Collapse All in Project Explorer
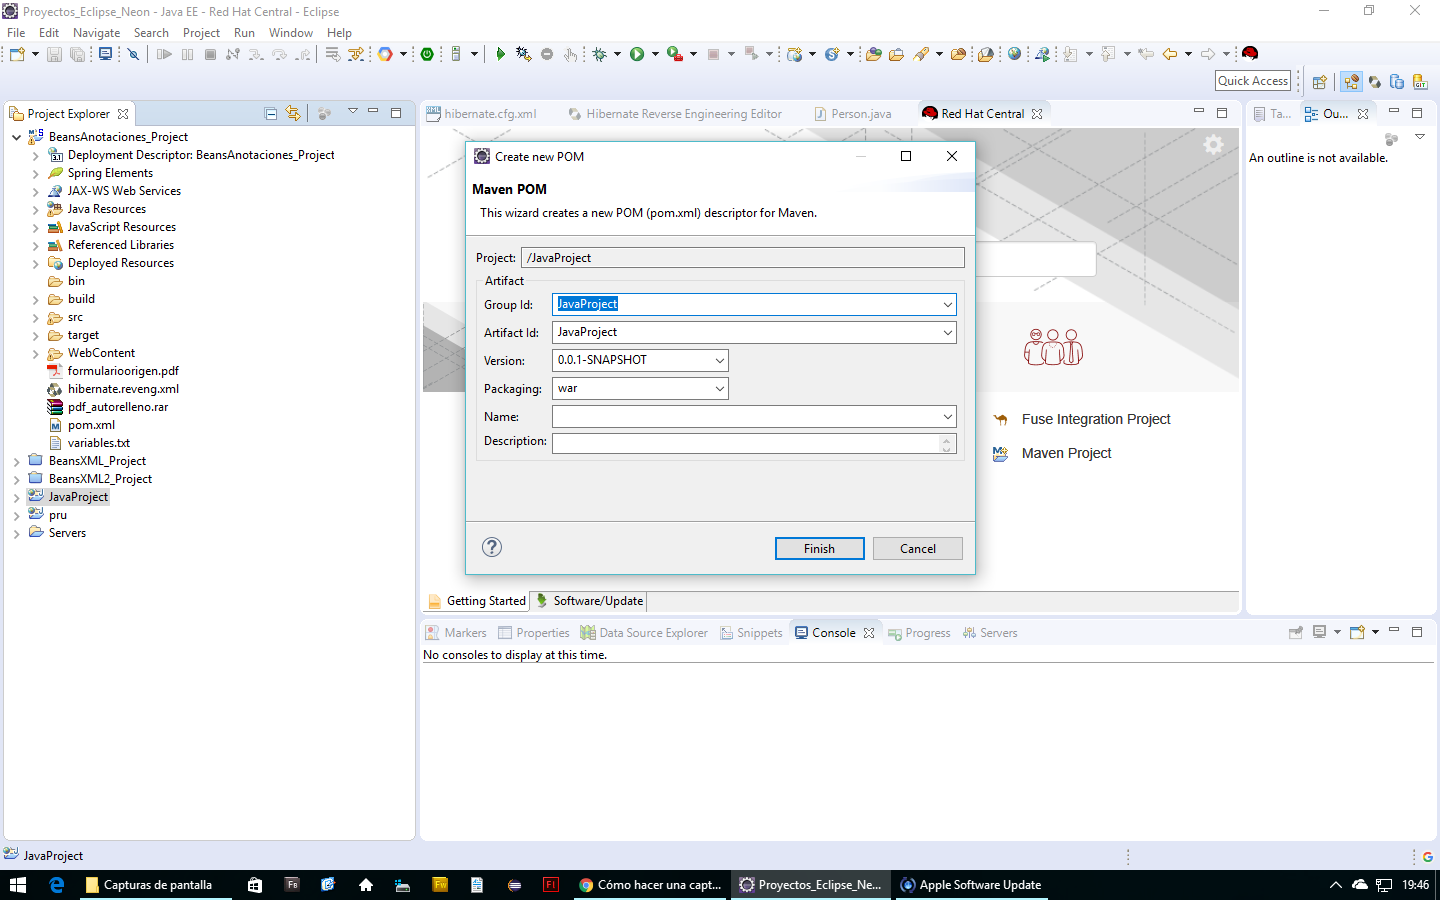 pyautogui.click(x=270, y=113)
